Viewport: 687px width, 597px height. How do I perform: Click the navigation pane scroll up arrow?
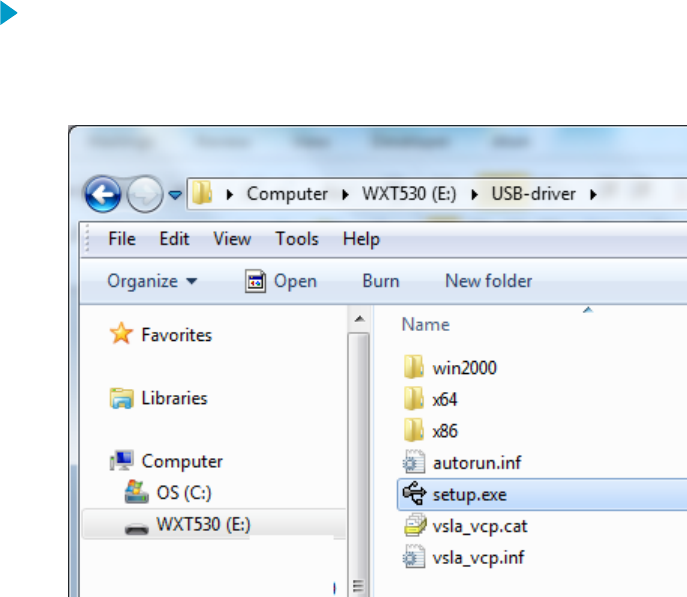pos(360,319)
